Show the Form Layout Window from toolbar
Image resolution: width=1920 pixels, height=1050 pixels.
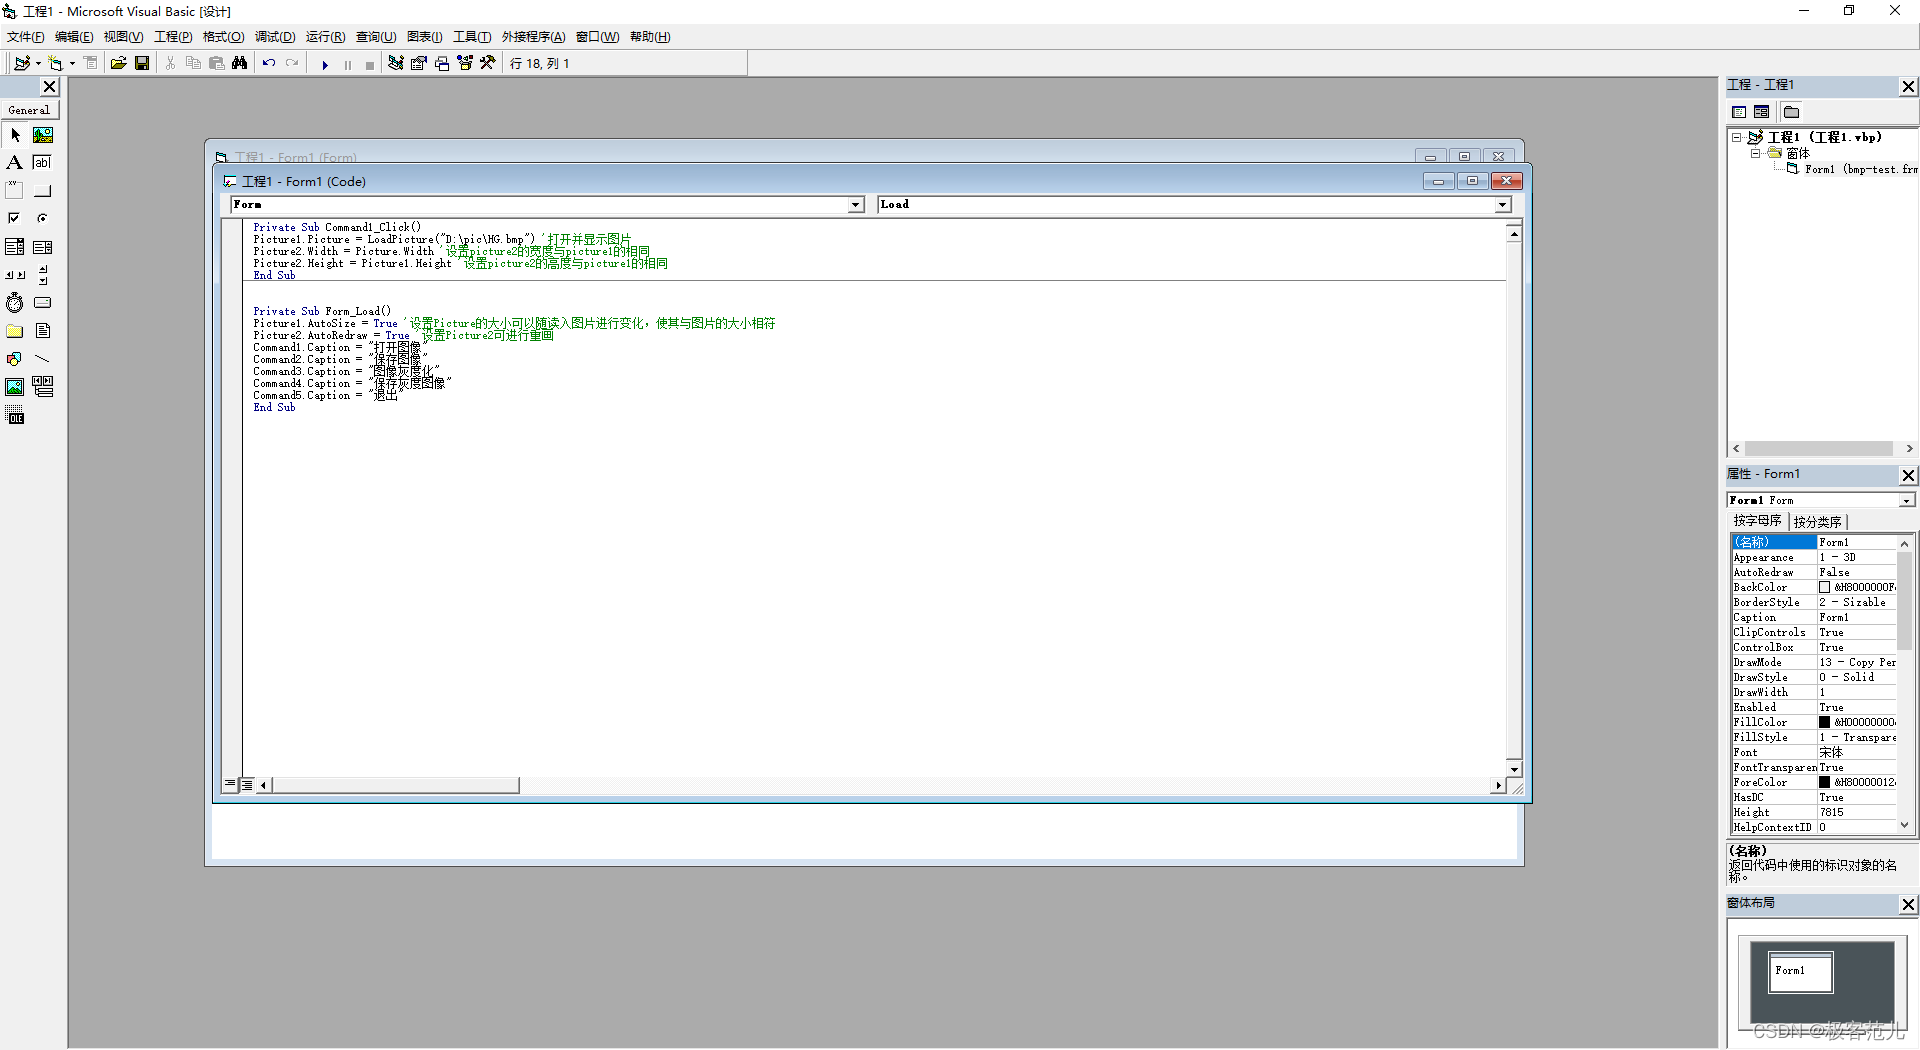pyautogui.click(x=442, y=63)
